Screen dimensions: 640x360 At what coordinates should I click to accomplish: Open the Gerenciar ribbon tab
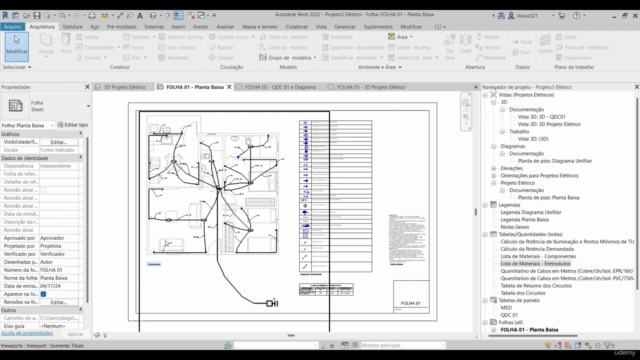[345, 27]
